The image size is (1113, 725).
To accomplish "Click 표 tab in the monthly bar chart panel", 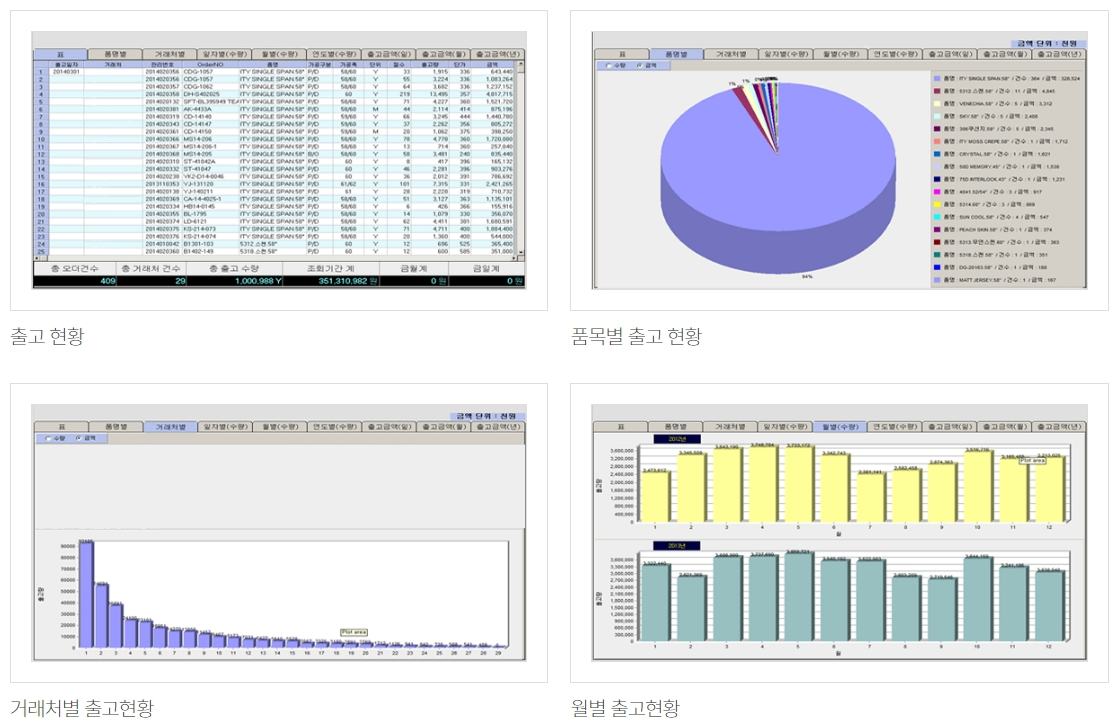I will tap(620, 426).
